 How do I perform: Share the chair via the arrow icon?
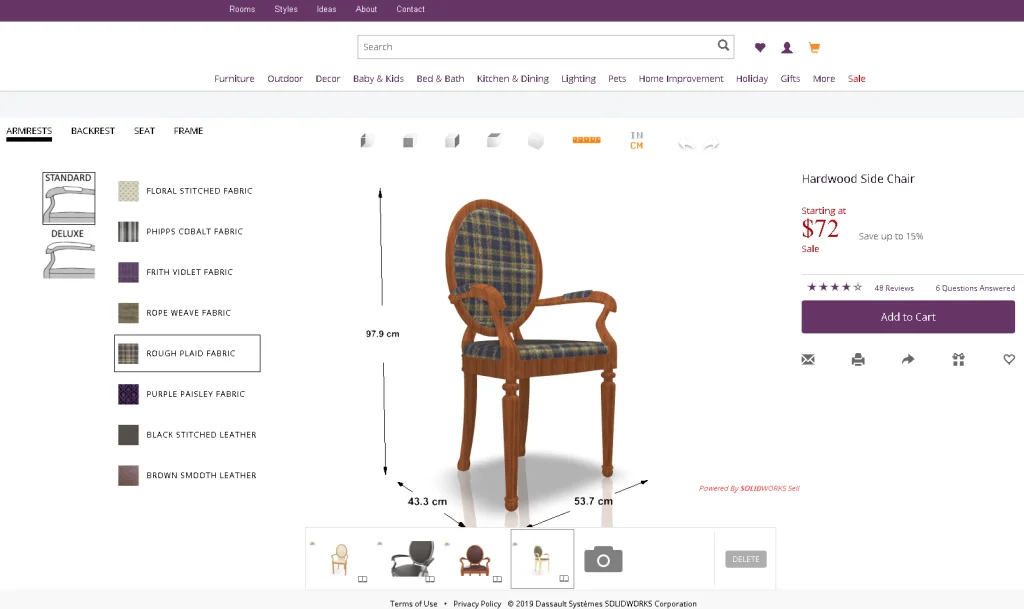point(908,359)
